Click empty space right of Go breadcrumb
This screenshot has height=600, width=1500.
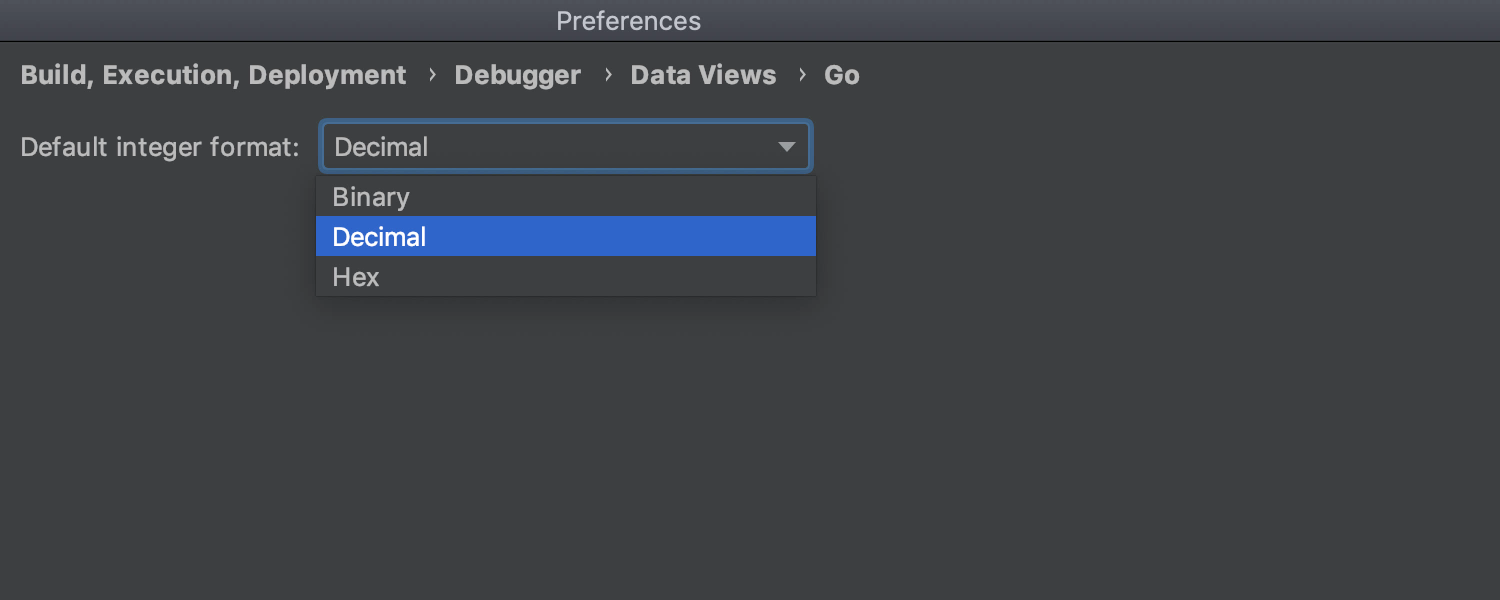click(x=1180, y=75)
